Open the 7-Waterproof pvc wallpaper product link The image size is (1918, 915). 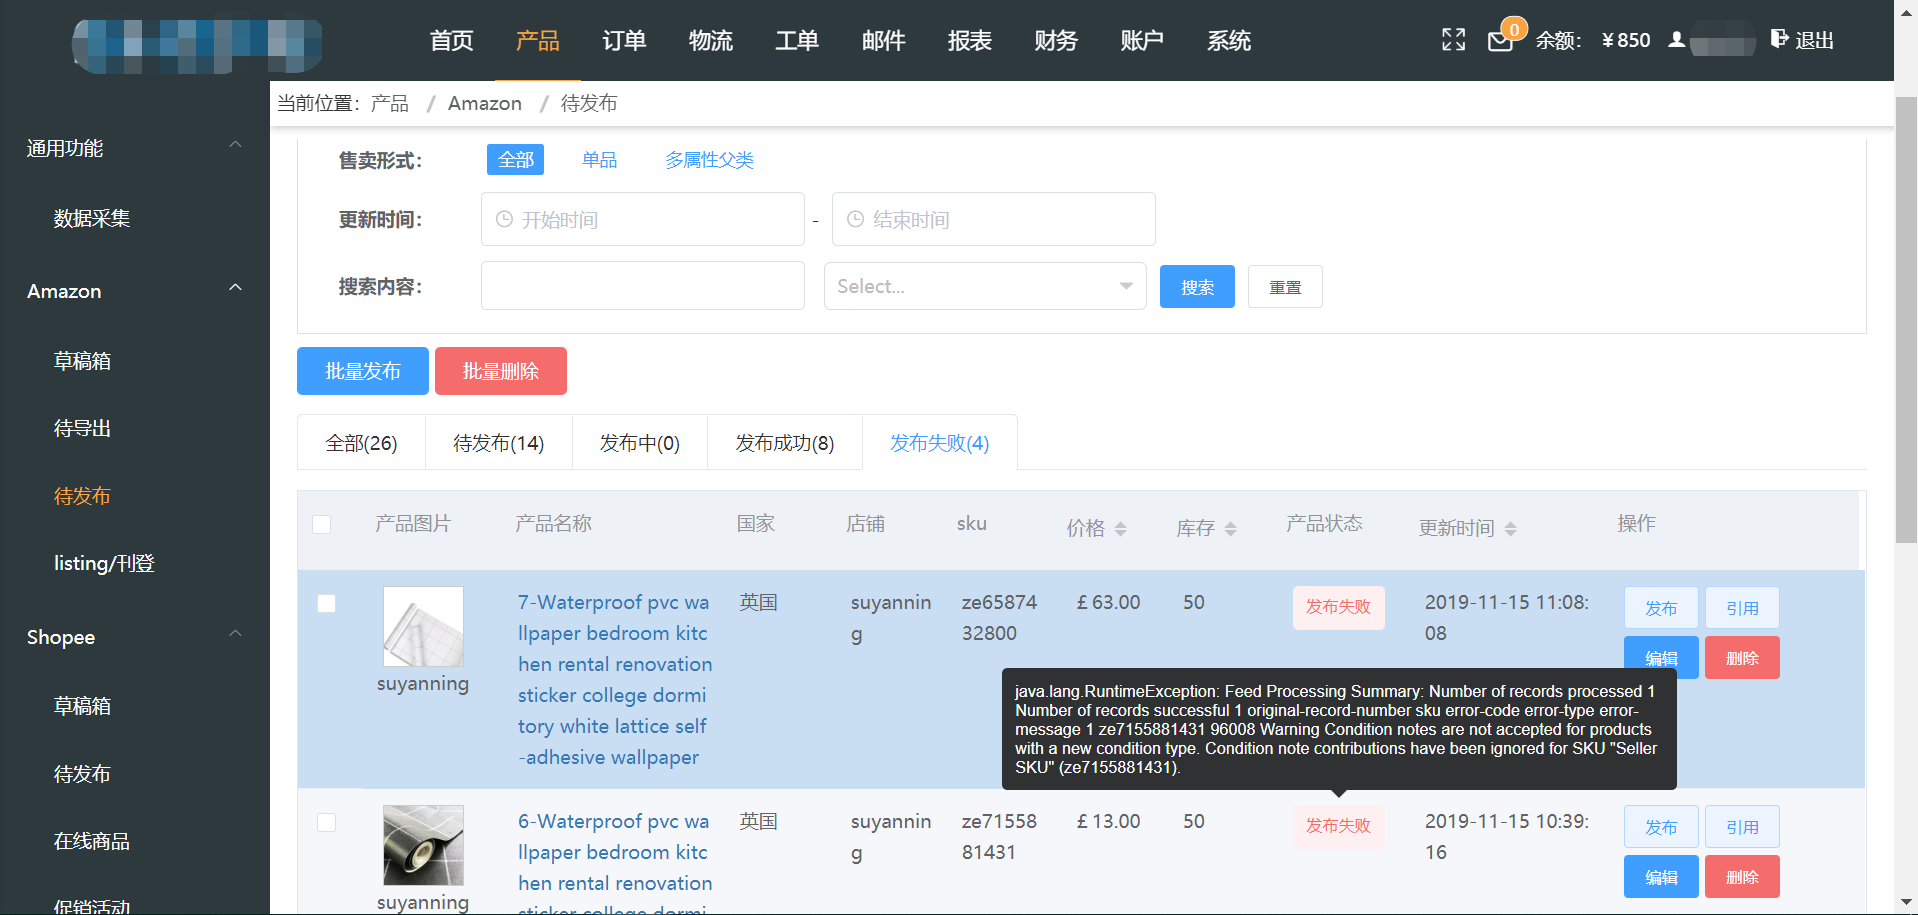(x=615, y=680)
